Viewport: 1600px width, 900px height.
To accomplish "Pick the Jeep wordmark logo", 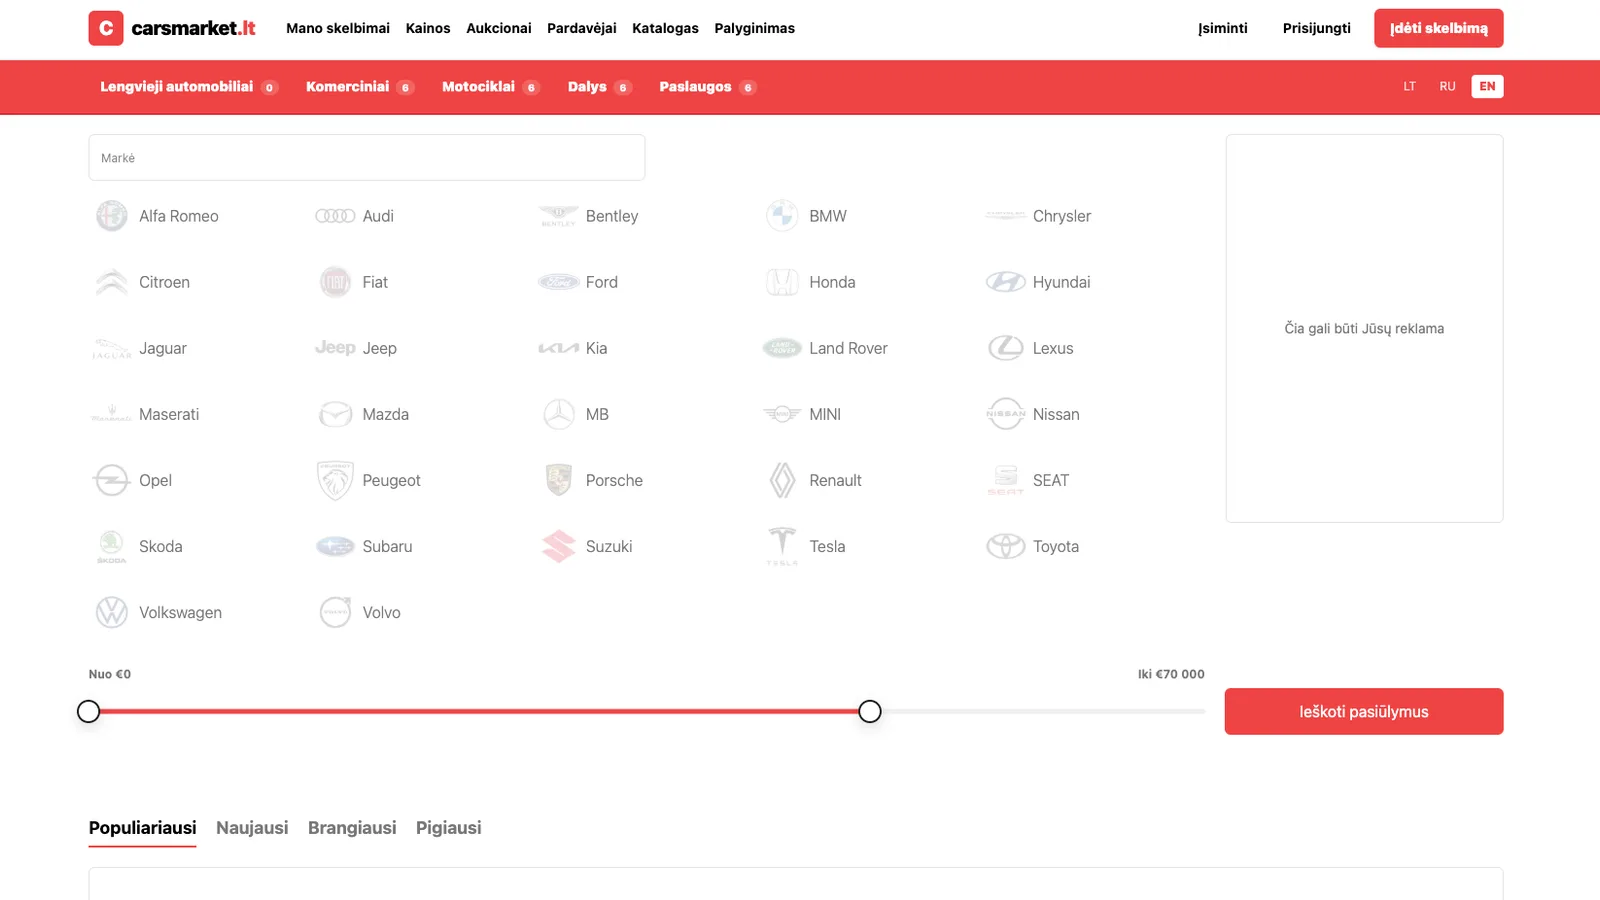I will pyautogui.click(x=335, y=348).
